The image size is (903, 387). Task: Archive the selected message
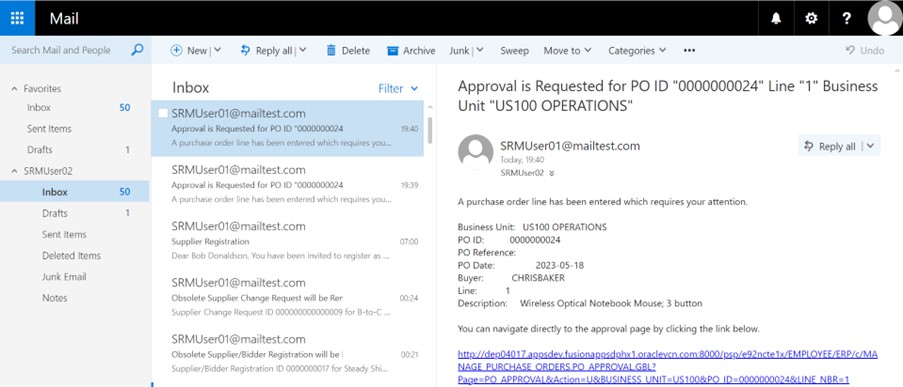pos(411,51)
